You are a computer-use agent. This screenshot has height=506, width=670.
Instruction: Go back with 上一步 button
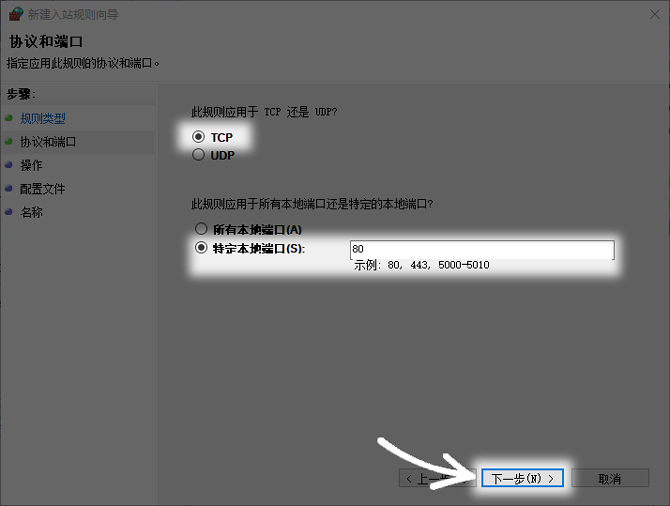click(437, 478)
